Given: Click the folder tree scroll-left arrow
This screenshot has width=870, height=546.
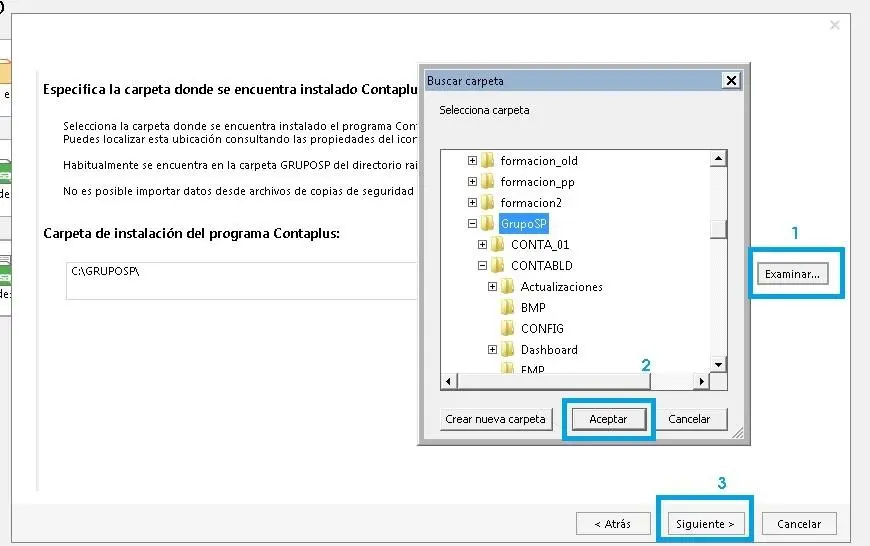Looking at the screenshot, I should (449, 381).
